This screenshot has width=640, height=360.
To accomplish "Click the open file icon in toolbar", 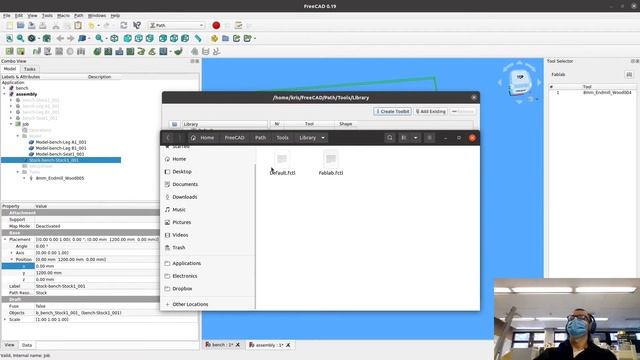I will pyautogui.click(x=20, y=25).
